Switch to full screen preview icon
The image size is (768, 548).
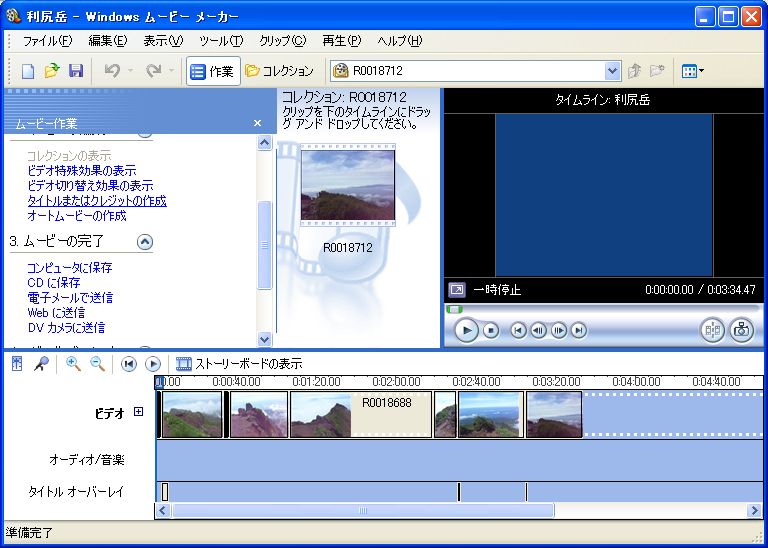click(x=456, y=290)
